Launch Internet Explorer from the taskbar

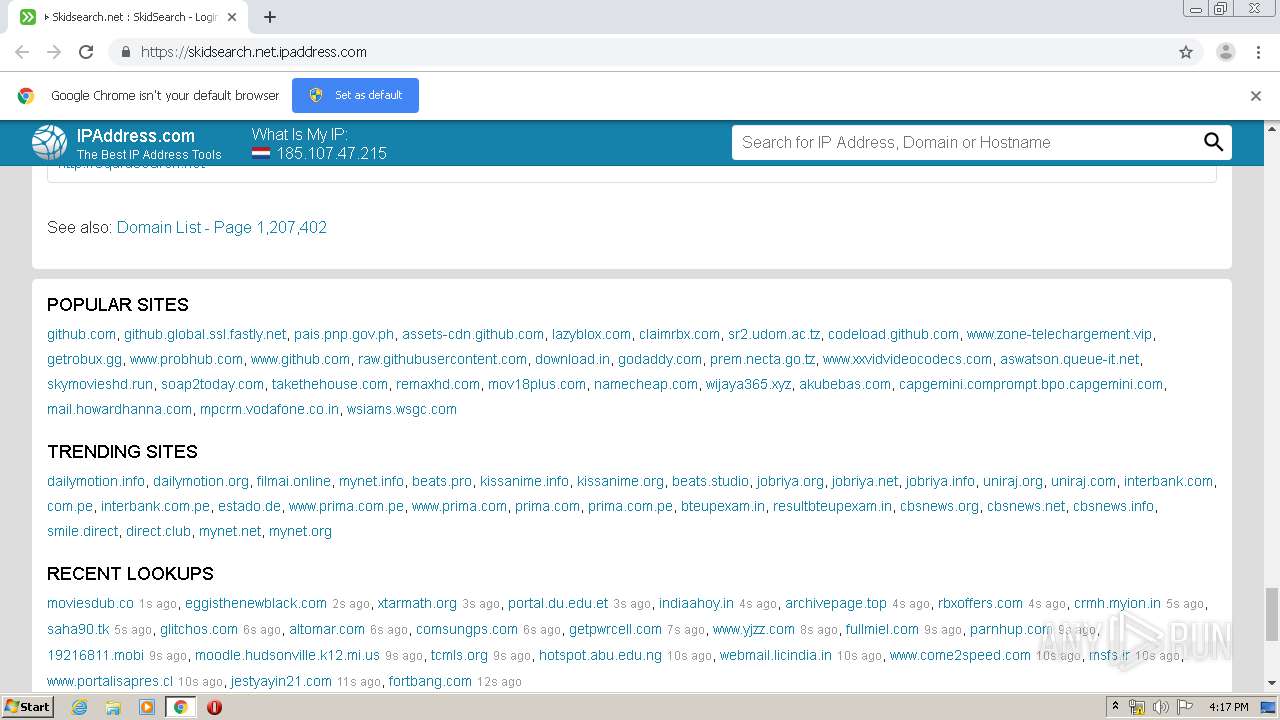80,707
